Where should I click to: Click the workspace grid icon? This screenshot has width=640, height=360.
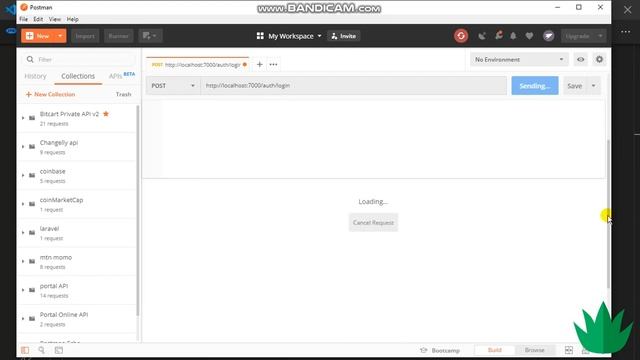point(260,36)
